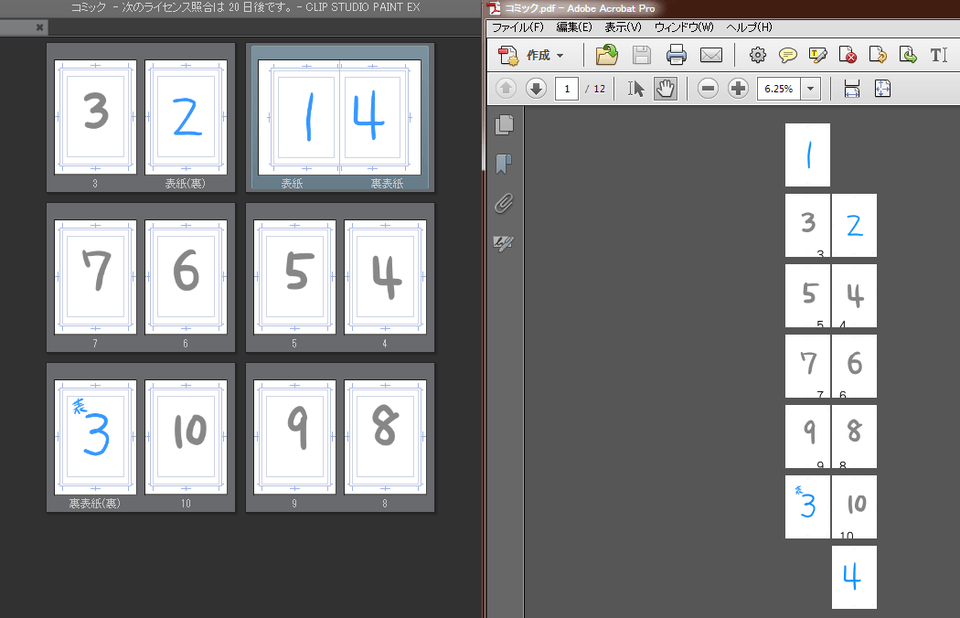Activate the text selection cursor tool
Viewport: 960px width, 618px height.
coord(636,89)
